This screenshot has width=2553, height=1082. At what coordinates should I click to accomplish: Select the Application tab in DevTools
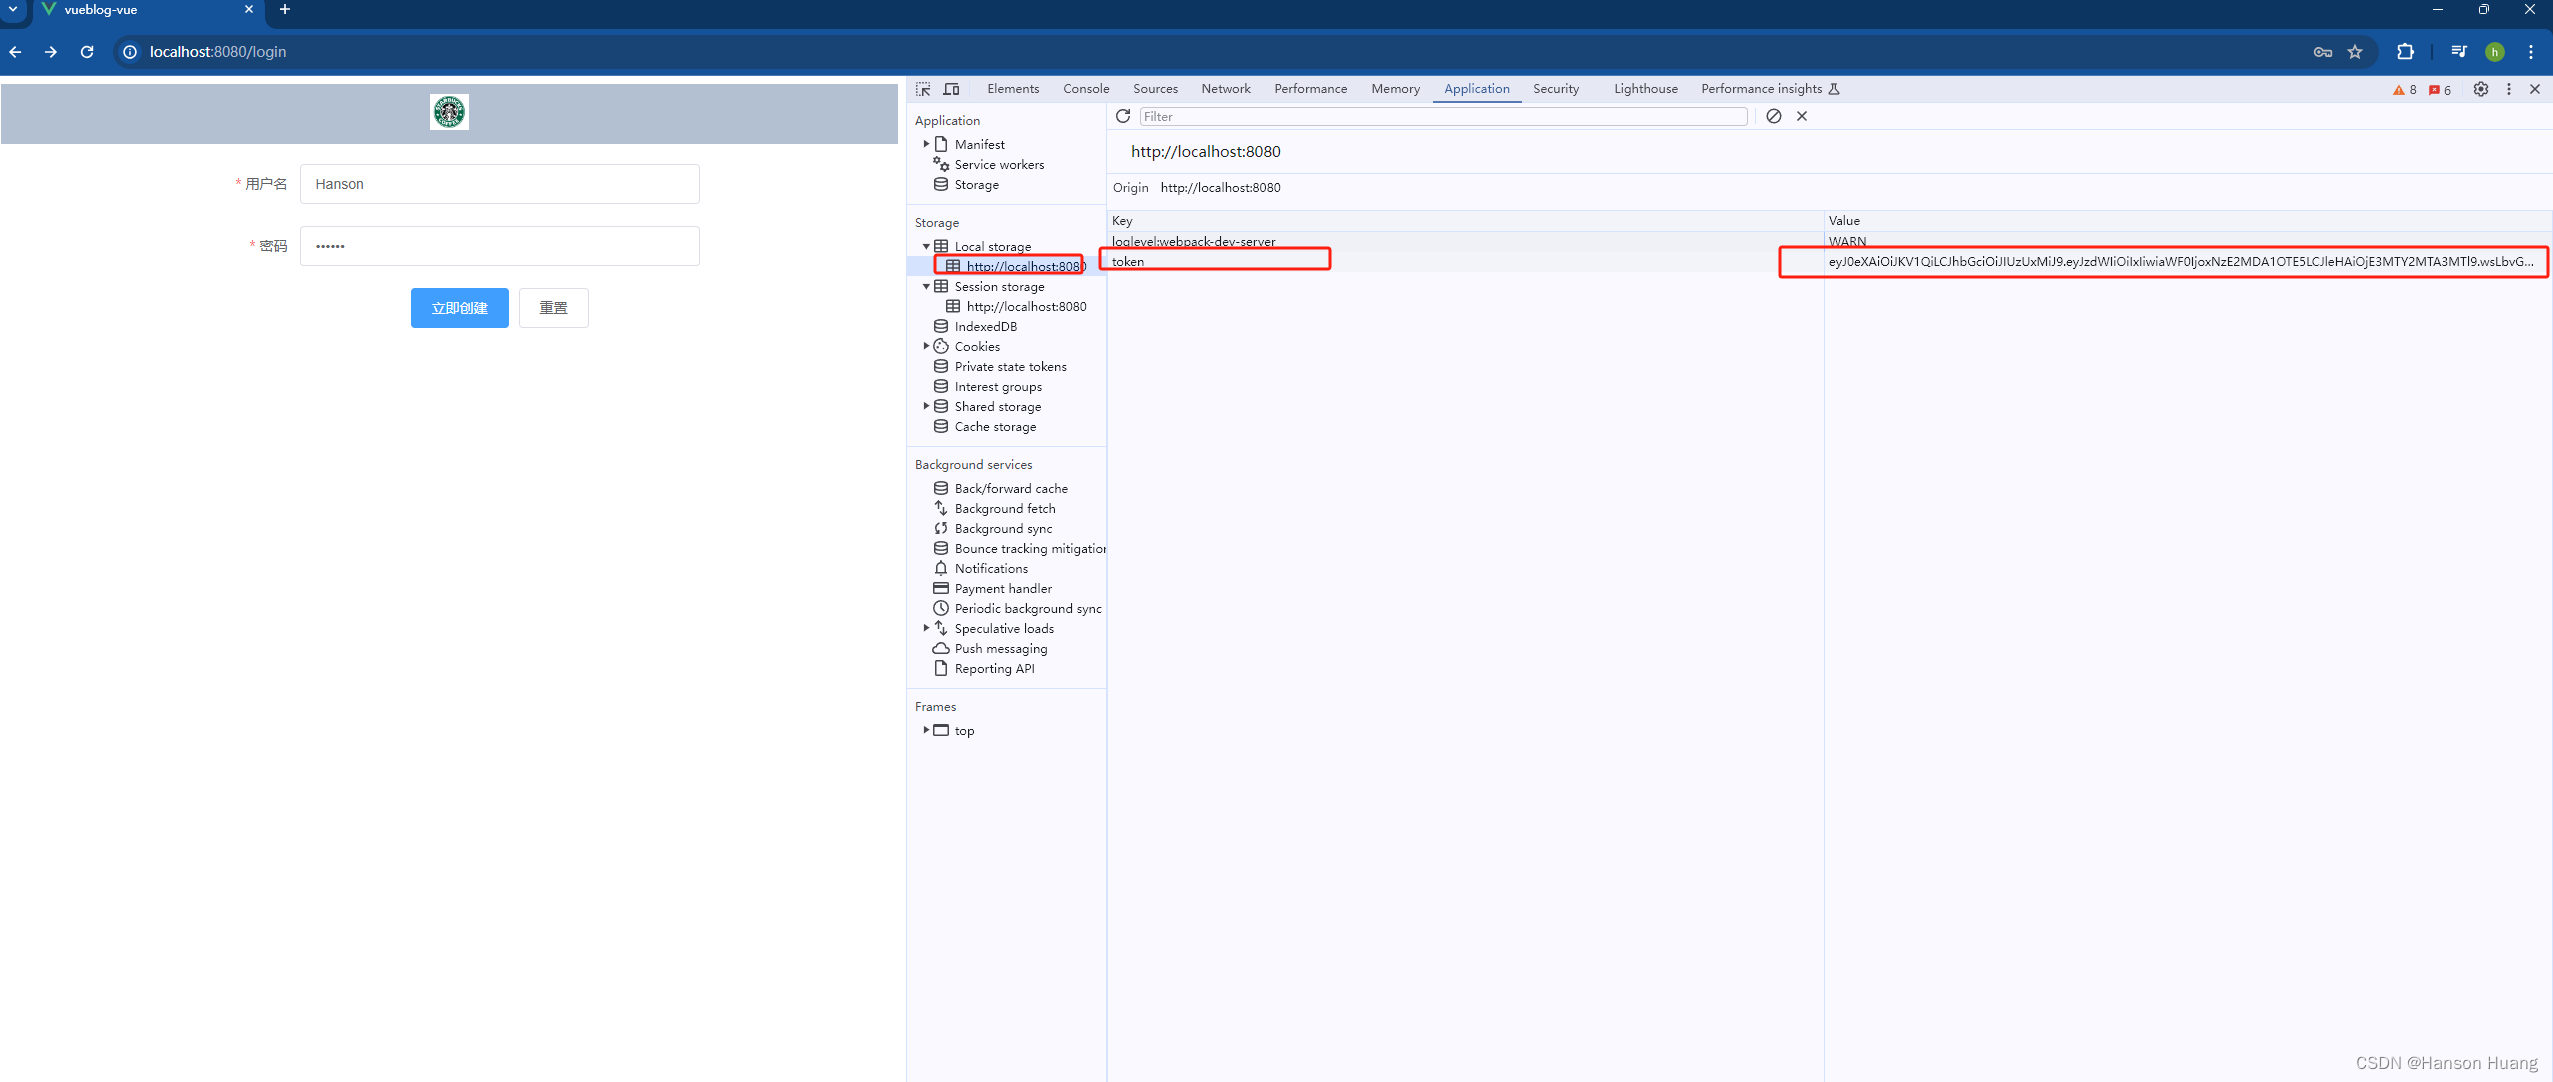pos(1475,88)
